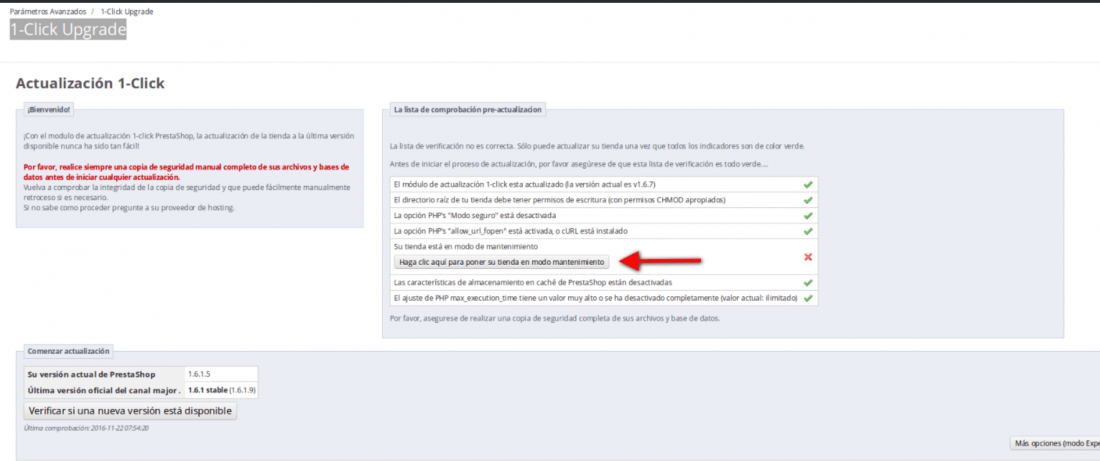Click row text about allow_url_fopen activada
The width and height of the screenshot is (1100, 461).
pyautogui.click(x=511, y=231)
